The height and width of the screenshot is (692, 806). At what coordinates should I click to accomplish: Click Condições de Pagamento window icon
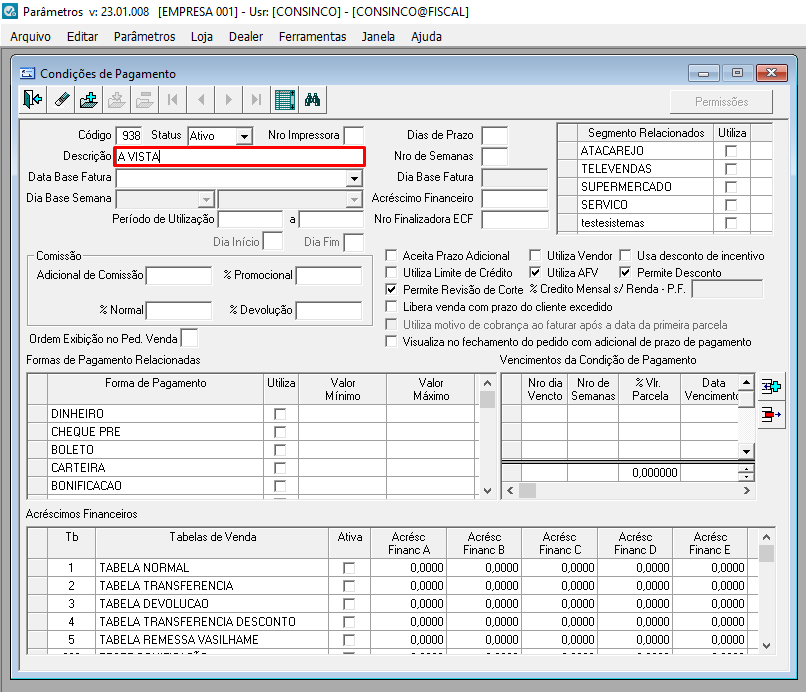tap(27, 74)
